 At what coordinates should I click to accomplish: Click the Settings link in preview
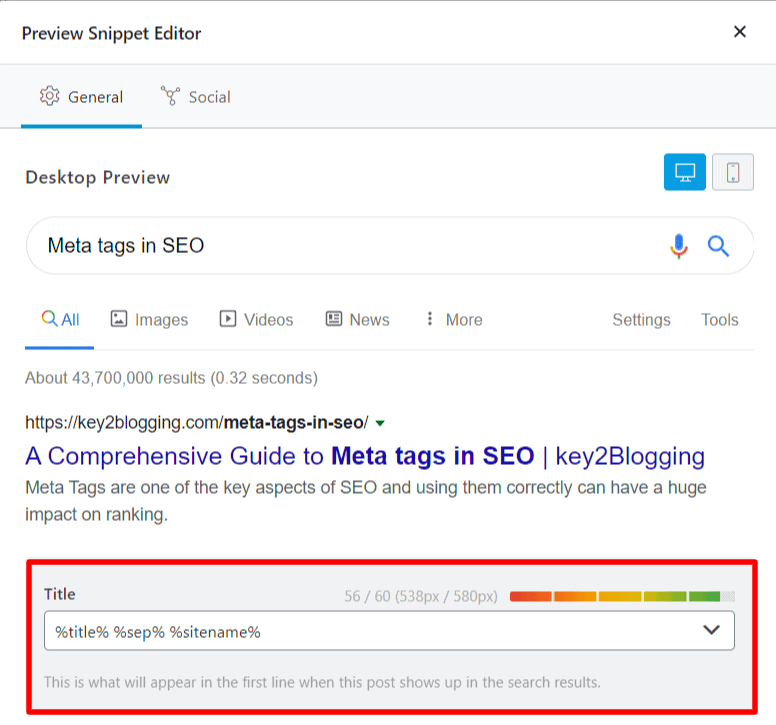[x=641, y=320]
